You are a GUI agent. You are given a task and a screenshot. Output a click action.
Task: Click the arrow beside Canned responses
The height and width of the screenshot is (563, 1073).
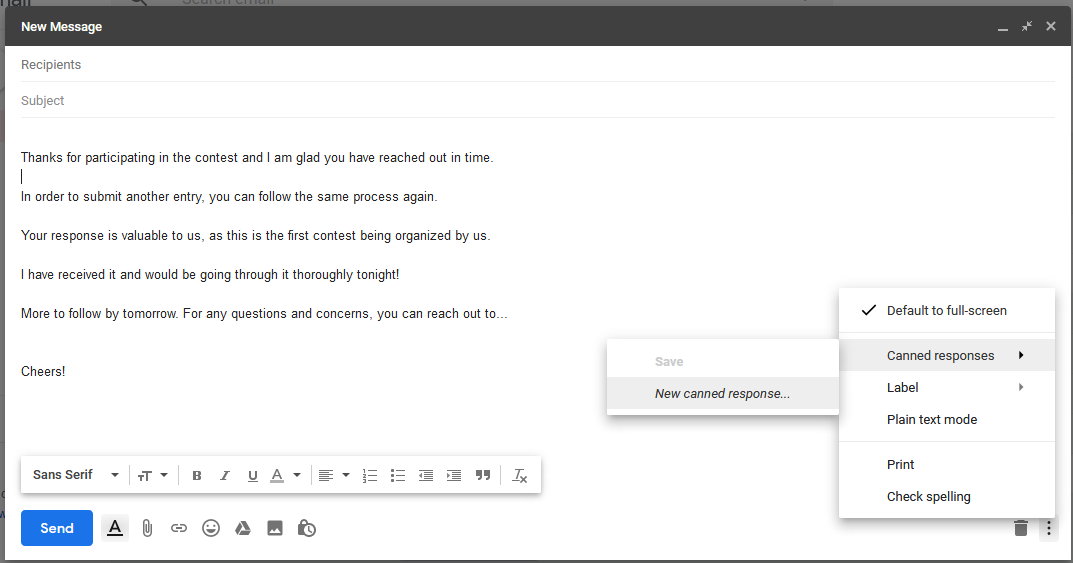click(x=1021, y=355)
